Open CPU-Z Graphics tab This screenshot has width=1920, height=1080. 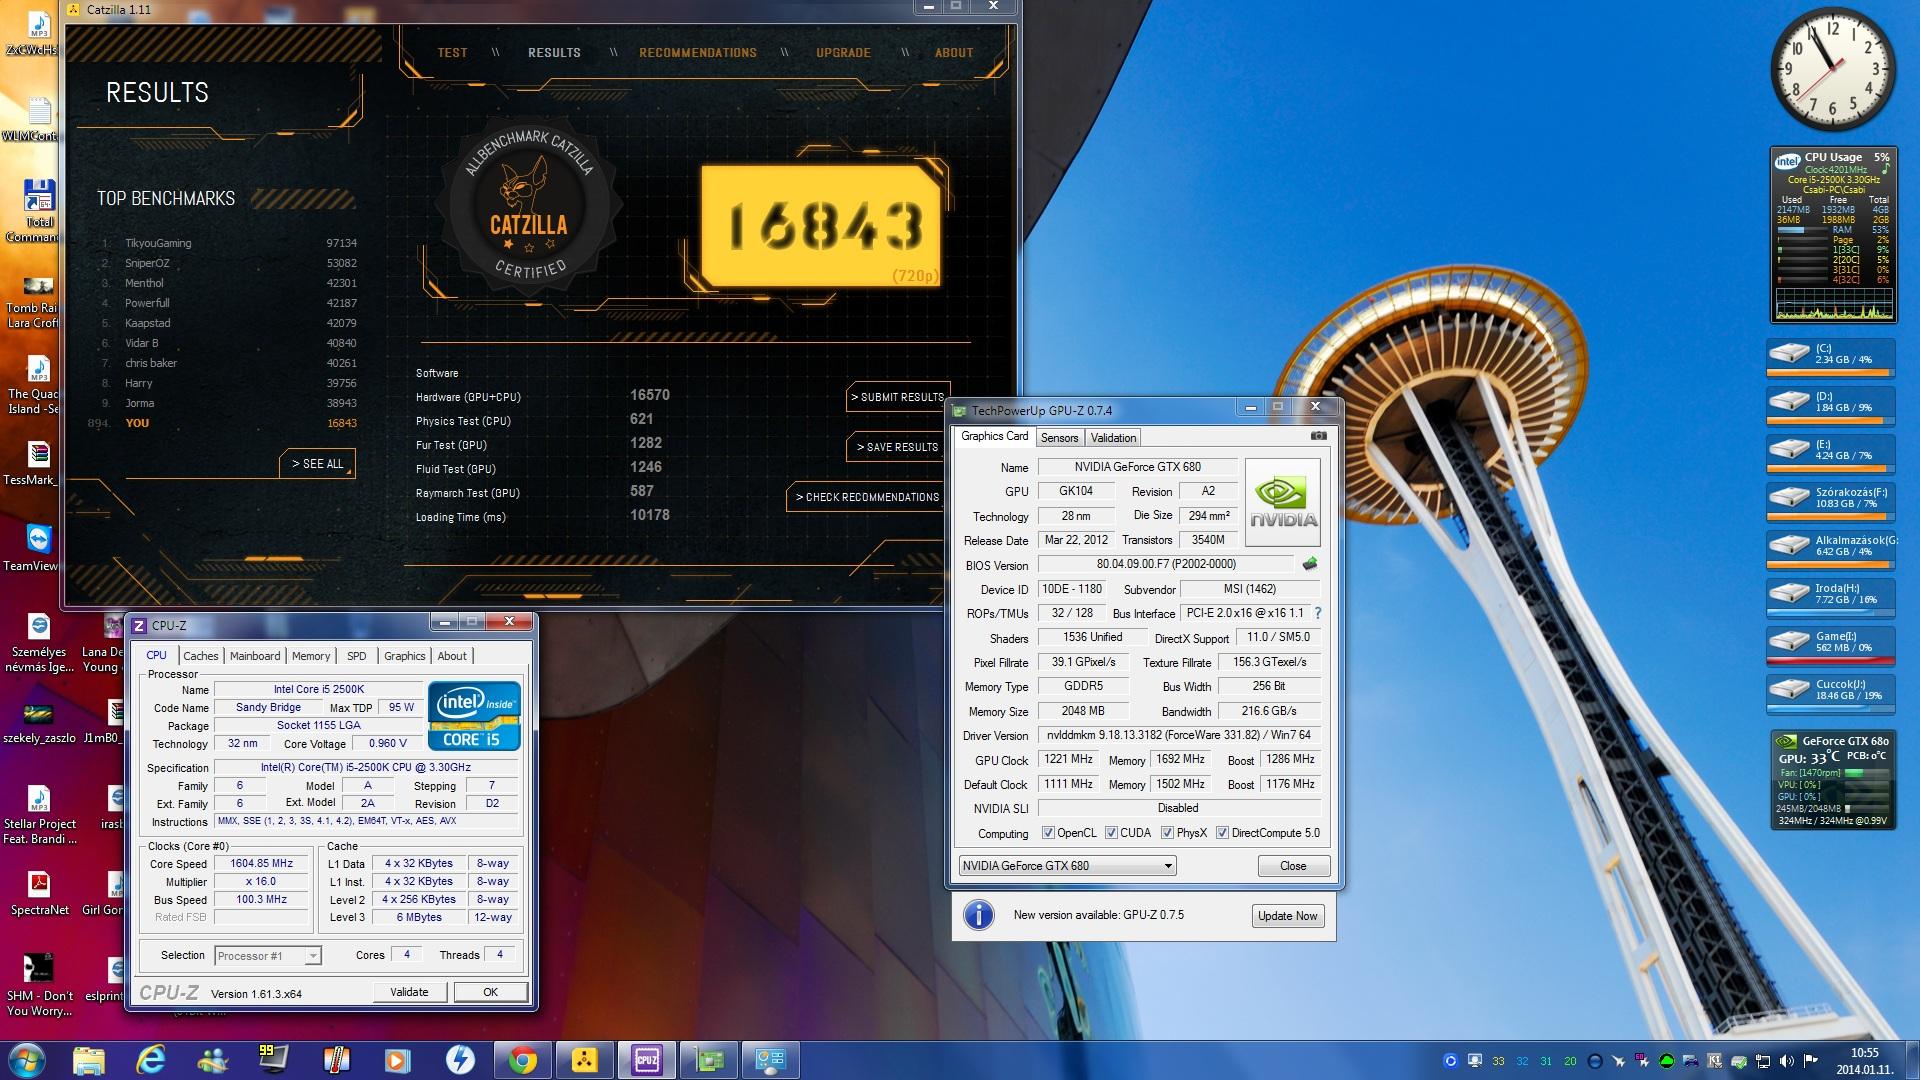click(x=405, y=656)
